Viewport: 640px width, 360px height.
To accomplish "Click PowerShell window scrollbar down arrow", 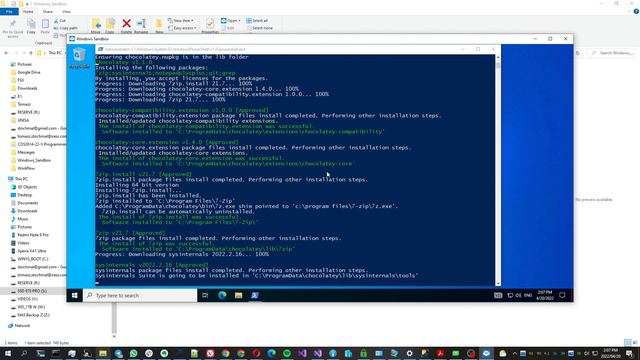I will tap(498, 283).
